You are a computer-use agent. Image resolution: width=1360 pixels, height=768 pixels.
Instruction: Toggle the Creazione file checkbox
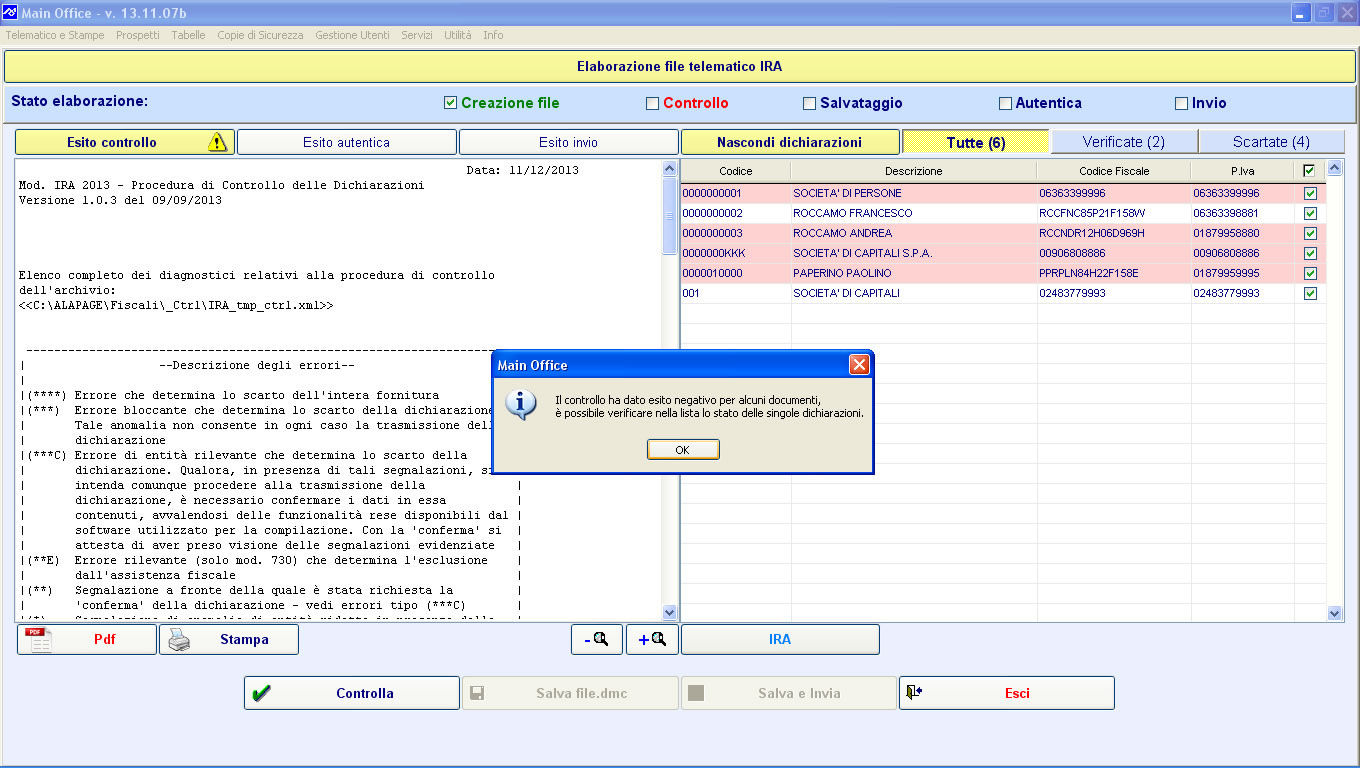point(451,103)
